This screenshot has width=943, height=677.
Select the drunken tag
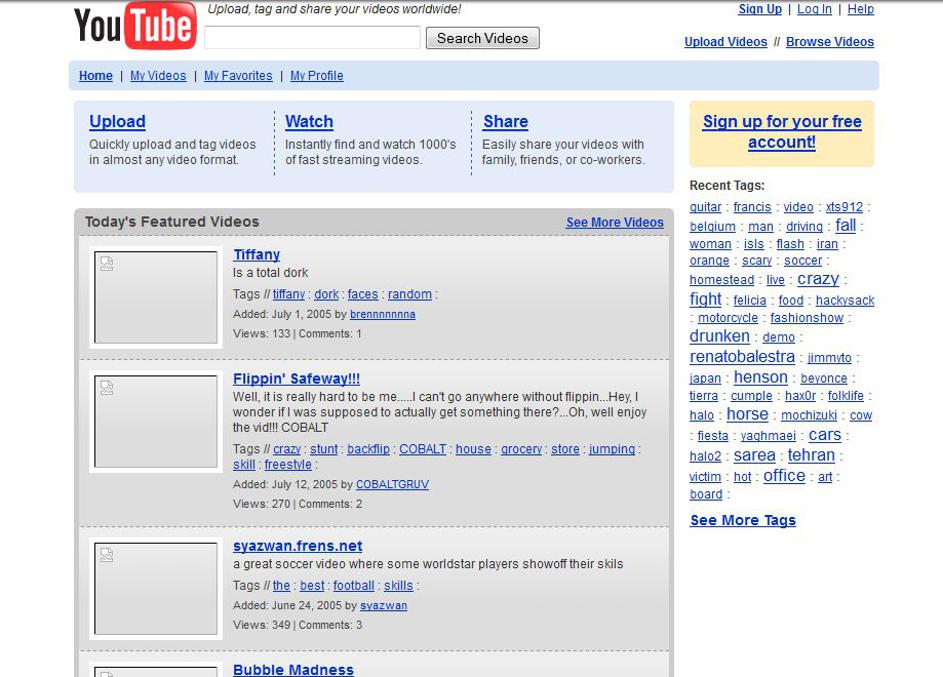pos(719,337)
